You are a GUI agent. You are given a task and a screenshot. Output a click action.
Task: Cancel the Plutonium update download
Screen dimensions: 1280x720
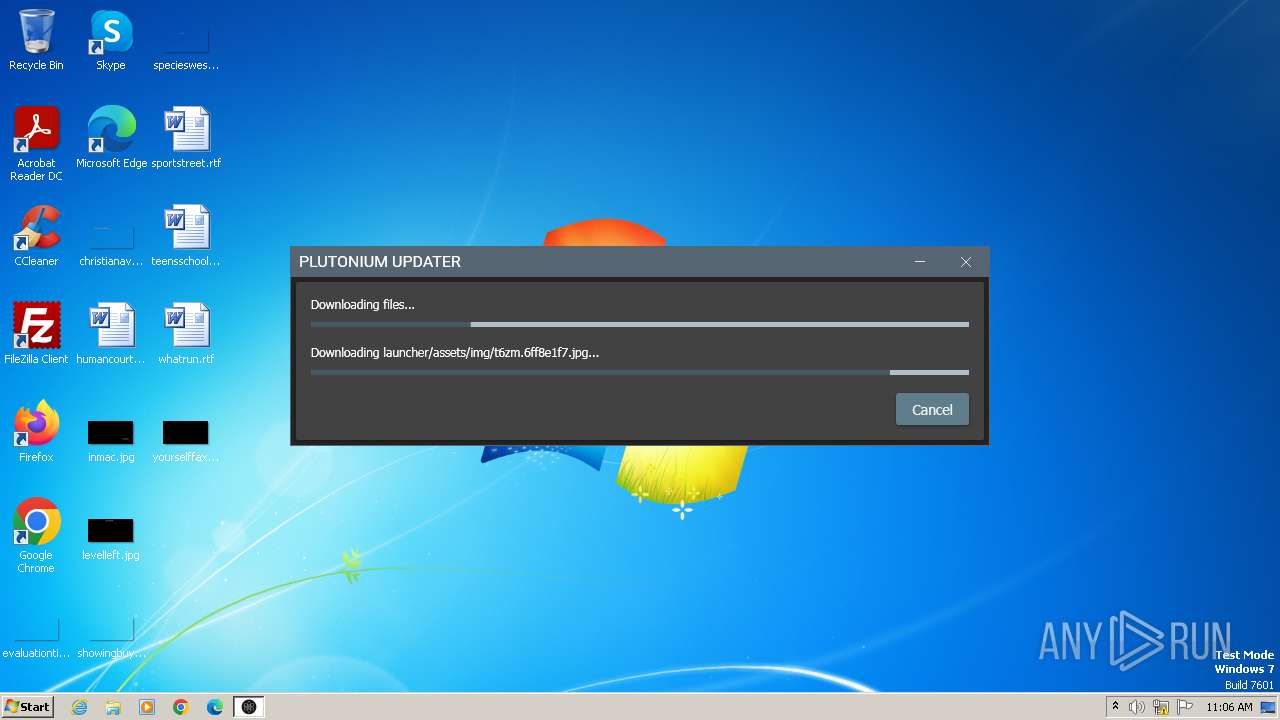(932, 410)
